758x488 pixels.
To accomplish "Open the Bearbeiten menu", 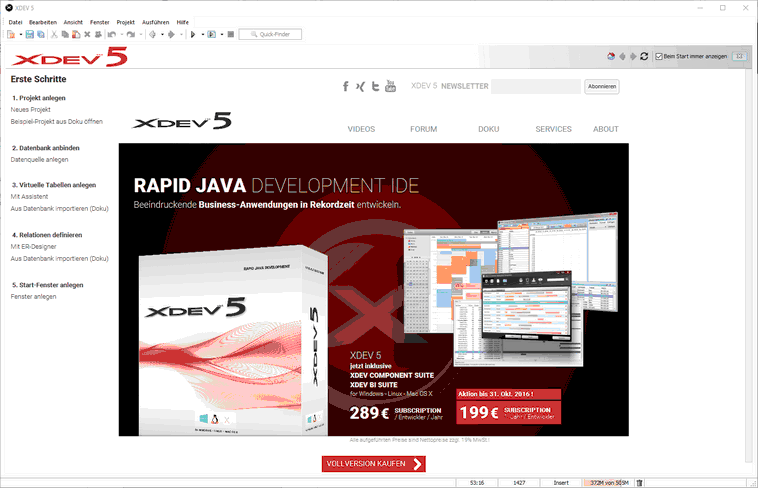I will click(x=43, y=22).
